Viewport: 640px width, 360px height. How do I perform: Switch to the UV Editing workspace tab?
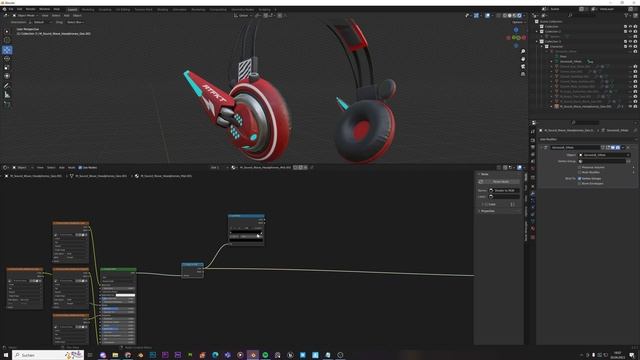point(122,9)
